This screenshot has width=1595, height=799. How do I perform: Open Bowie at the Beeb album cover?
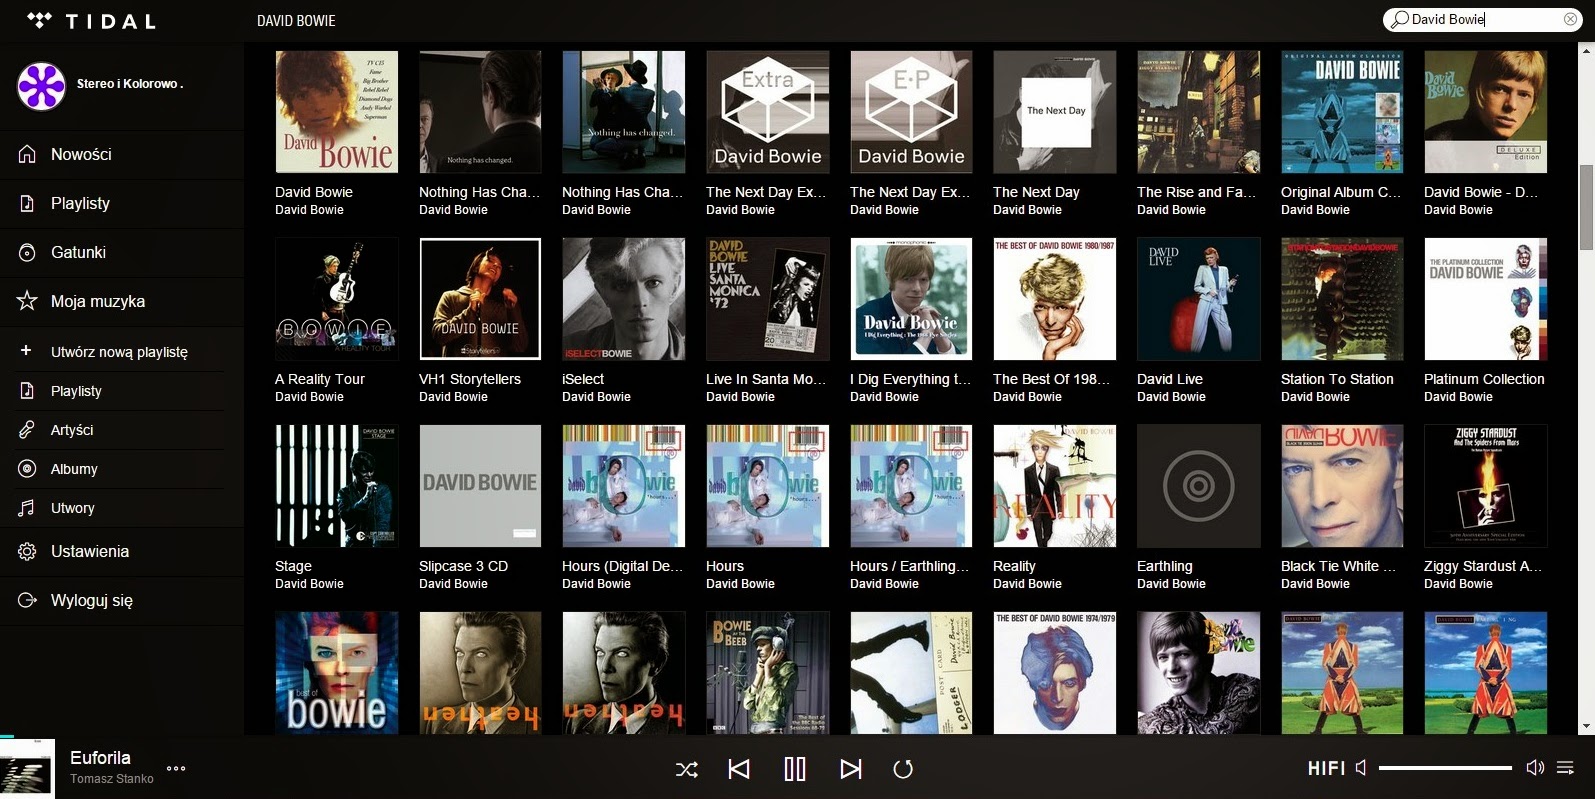(x=767, y=673)
